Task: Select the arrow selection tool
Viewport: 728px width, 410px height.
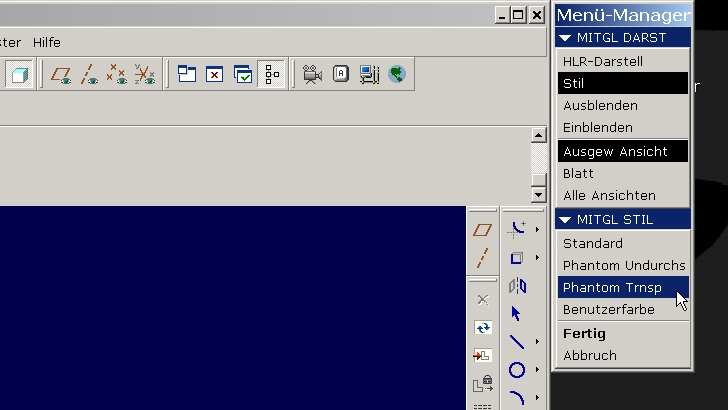Action: tap(516, 313)
